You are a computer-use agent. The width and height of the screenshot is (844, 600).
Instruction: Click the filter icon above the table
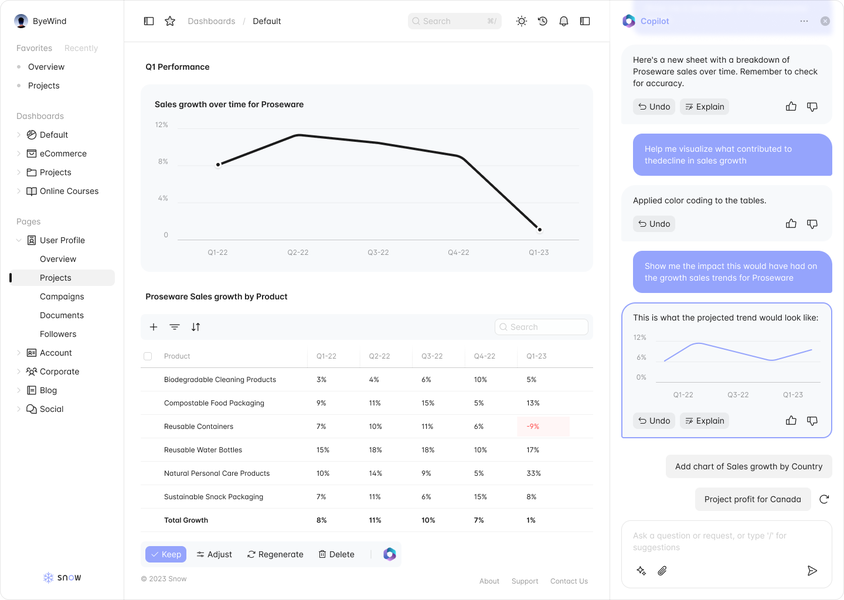[174, 327]
